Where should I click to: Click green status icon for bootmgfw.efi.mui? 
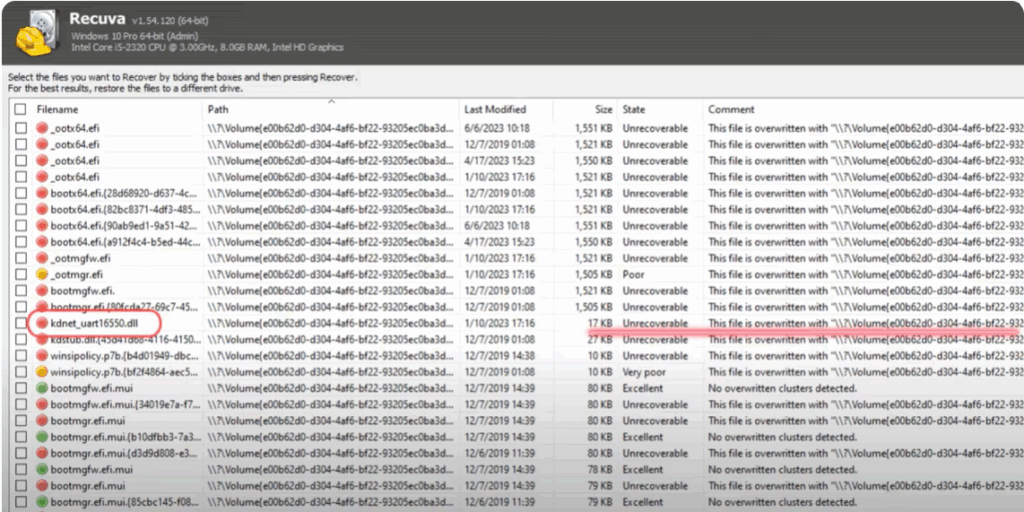(x=43, y=389)
